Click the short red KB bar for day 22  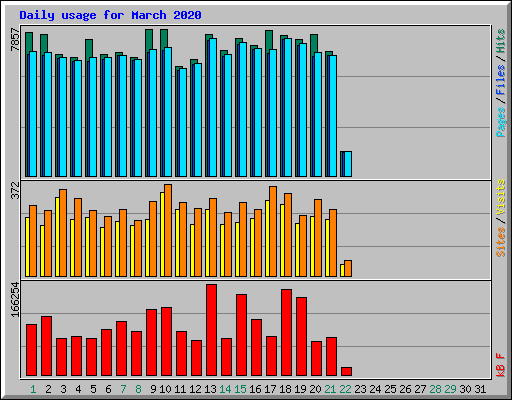tap(347, 372)
